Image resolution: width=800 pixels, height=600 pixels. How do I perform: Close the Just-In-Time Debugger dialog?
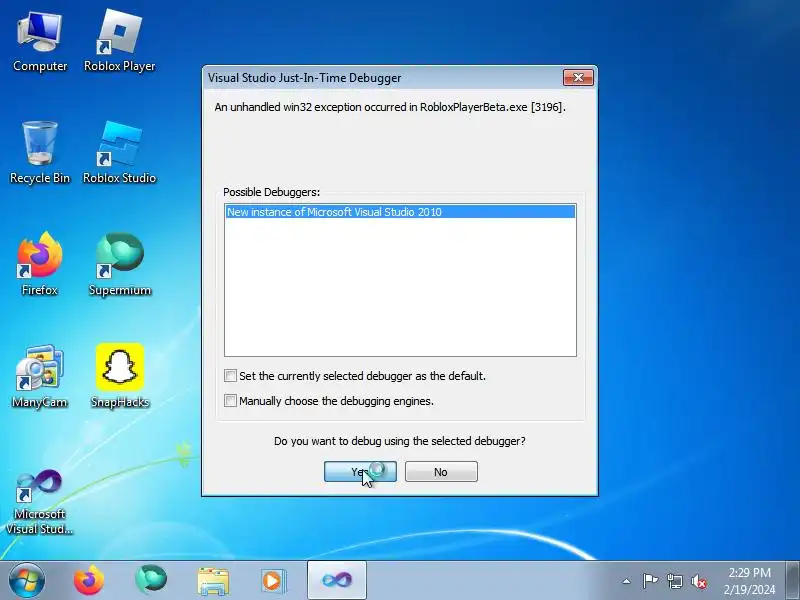point(579,78)
